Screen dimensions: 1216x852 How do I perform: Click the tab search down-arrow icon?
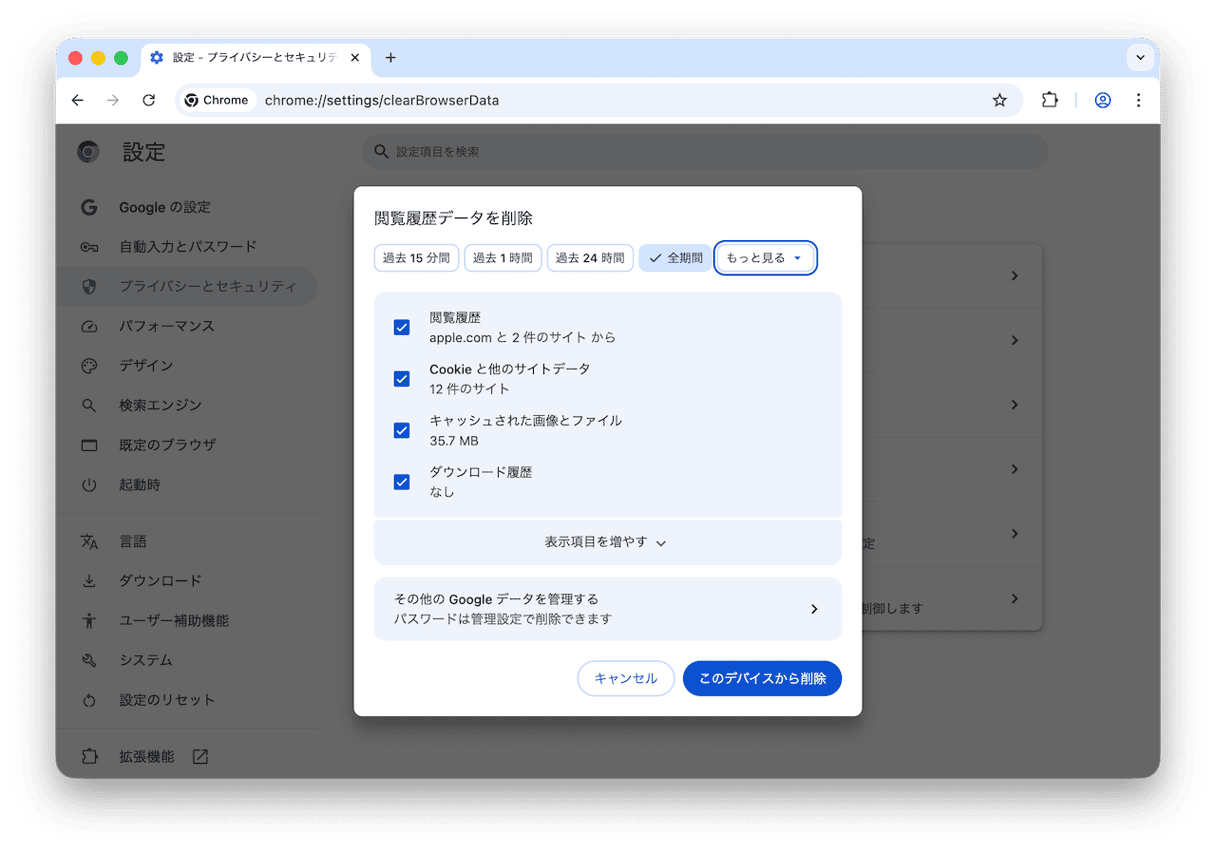(1141, 58)
